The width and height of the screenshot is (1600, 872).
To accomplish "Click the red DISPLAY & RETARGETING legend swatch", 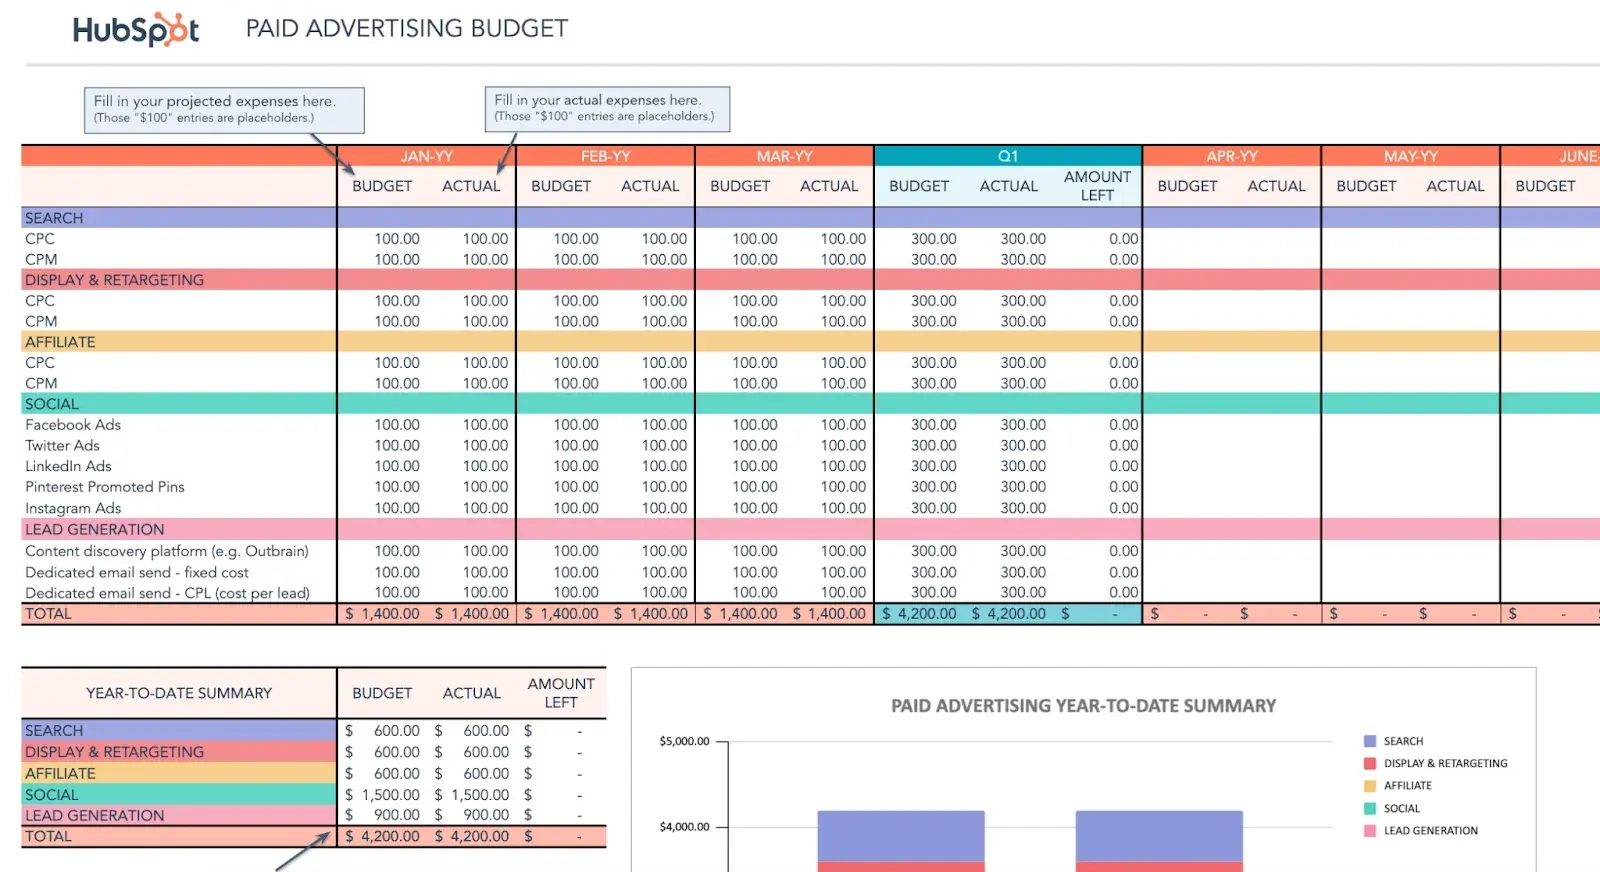I will (x=1370, y=763).
